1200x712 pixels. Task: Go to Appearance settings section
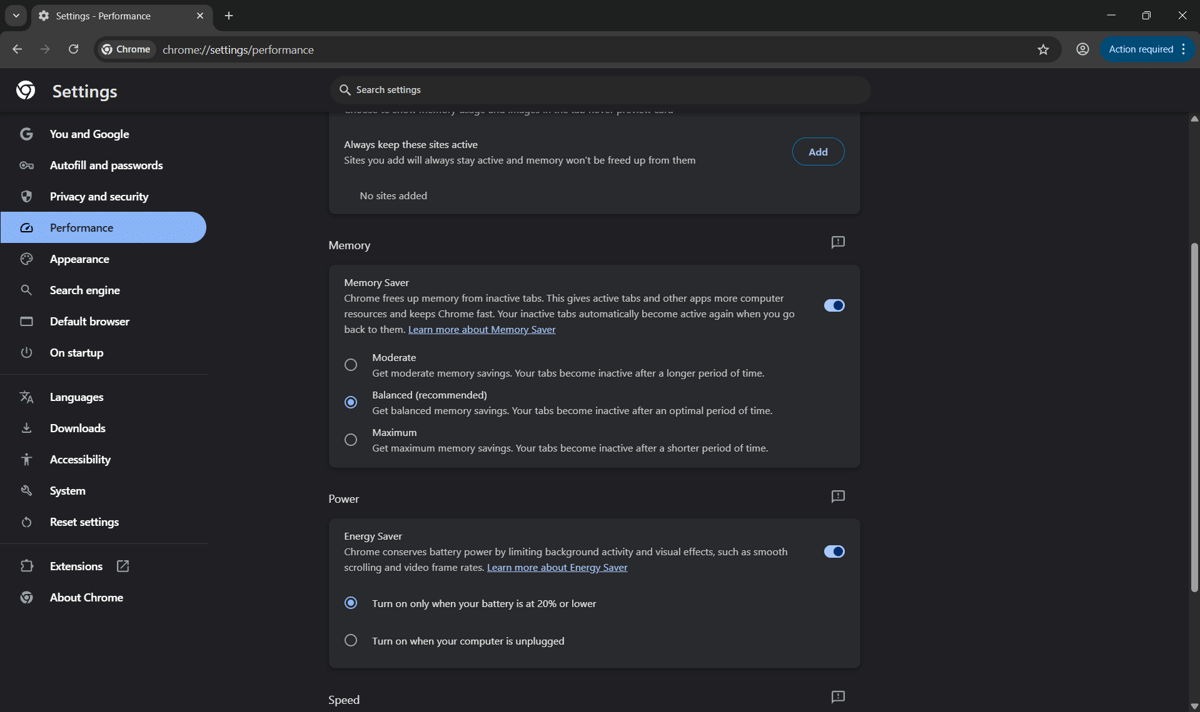coord(79,259)
